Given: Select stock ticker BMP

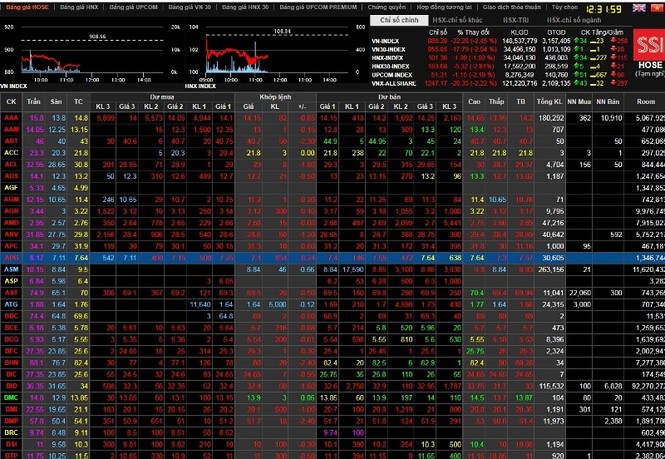Looking at the screenshot, I should click(11, 421).
